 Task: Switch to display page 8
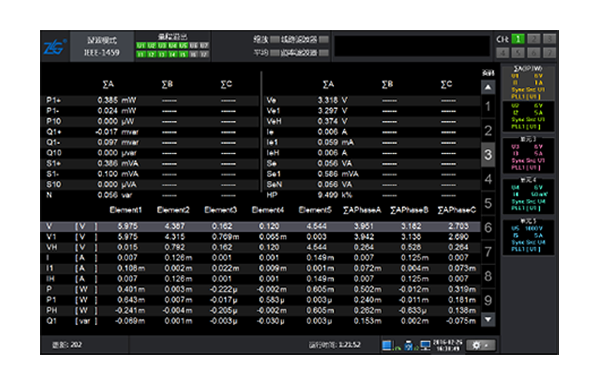488,276
